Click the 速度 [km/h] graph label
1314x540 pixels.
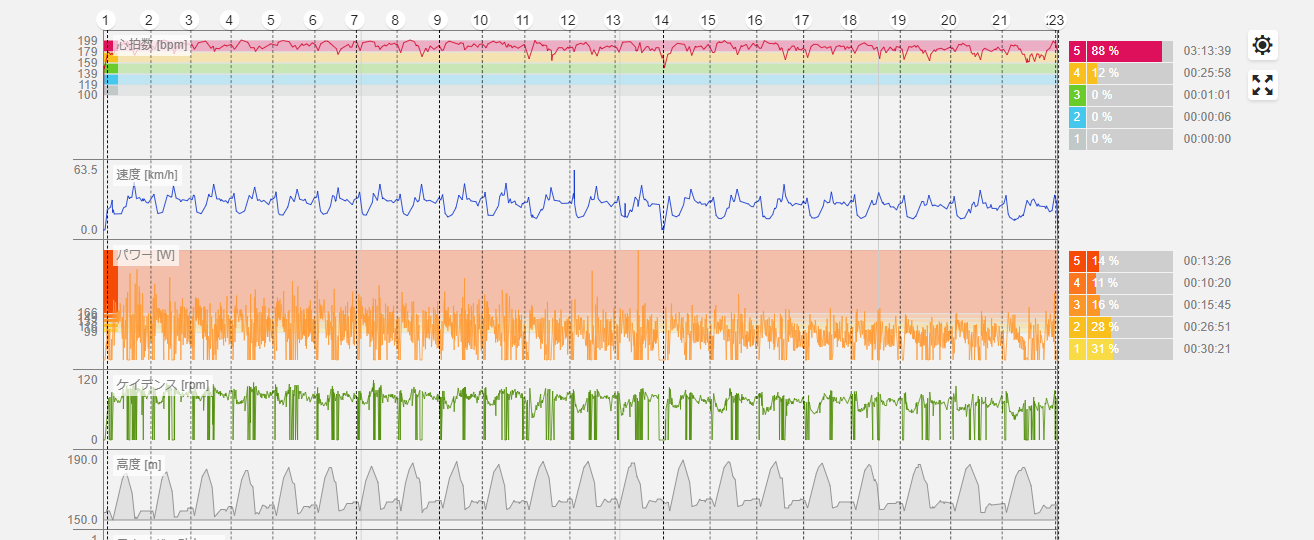(147, 175)
